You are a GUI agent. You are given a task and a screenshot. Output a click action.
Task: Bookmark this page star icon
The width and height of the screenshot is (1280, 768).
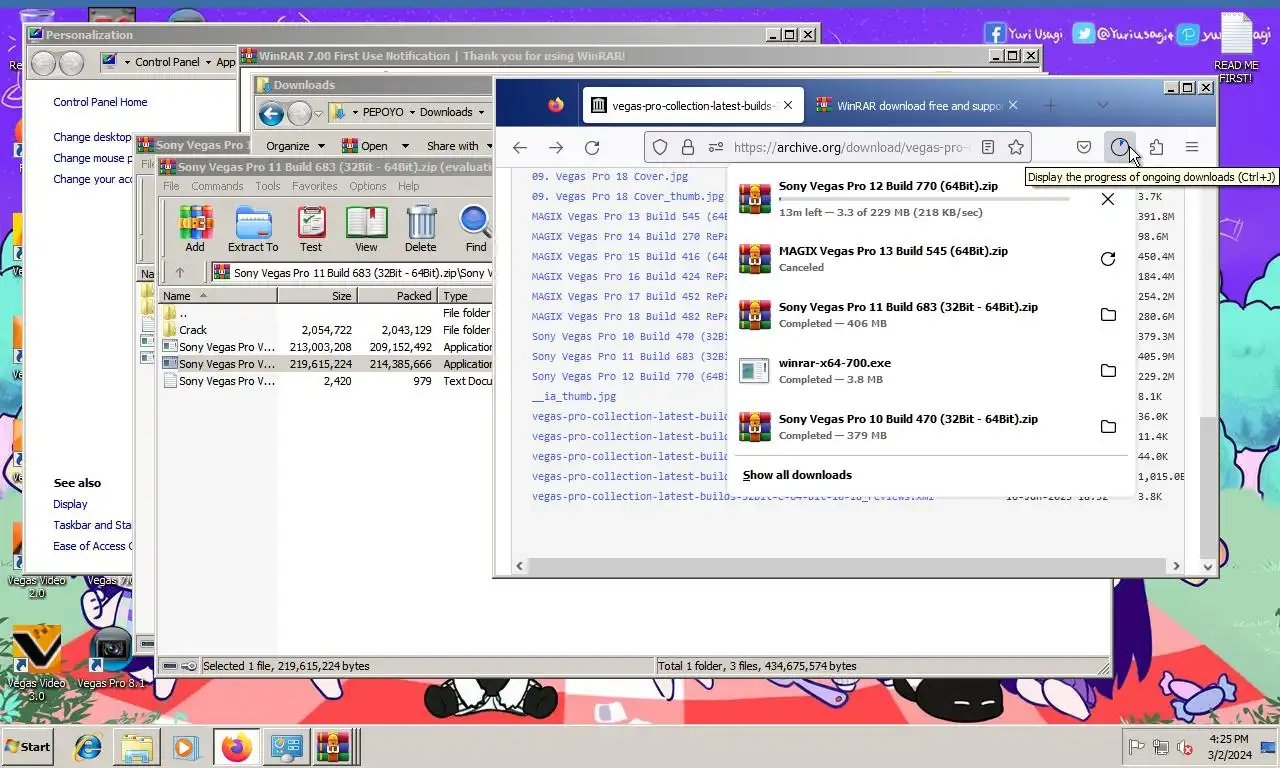pyautogui.click(x=1016, y=147)
